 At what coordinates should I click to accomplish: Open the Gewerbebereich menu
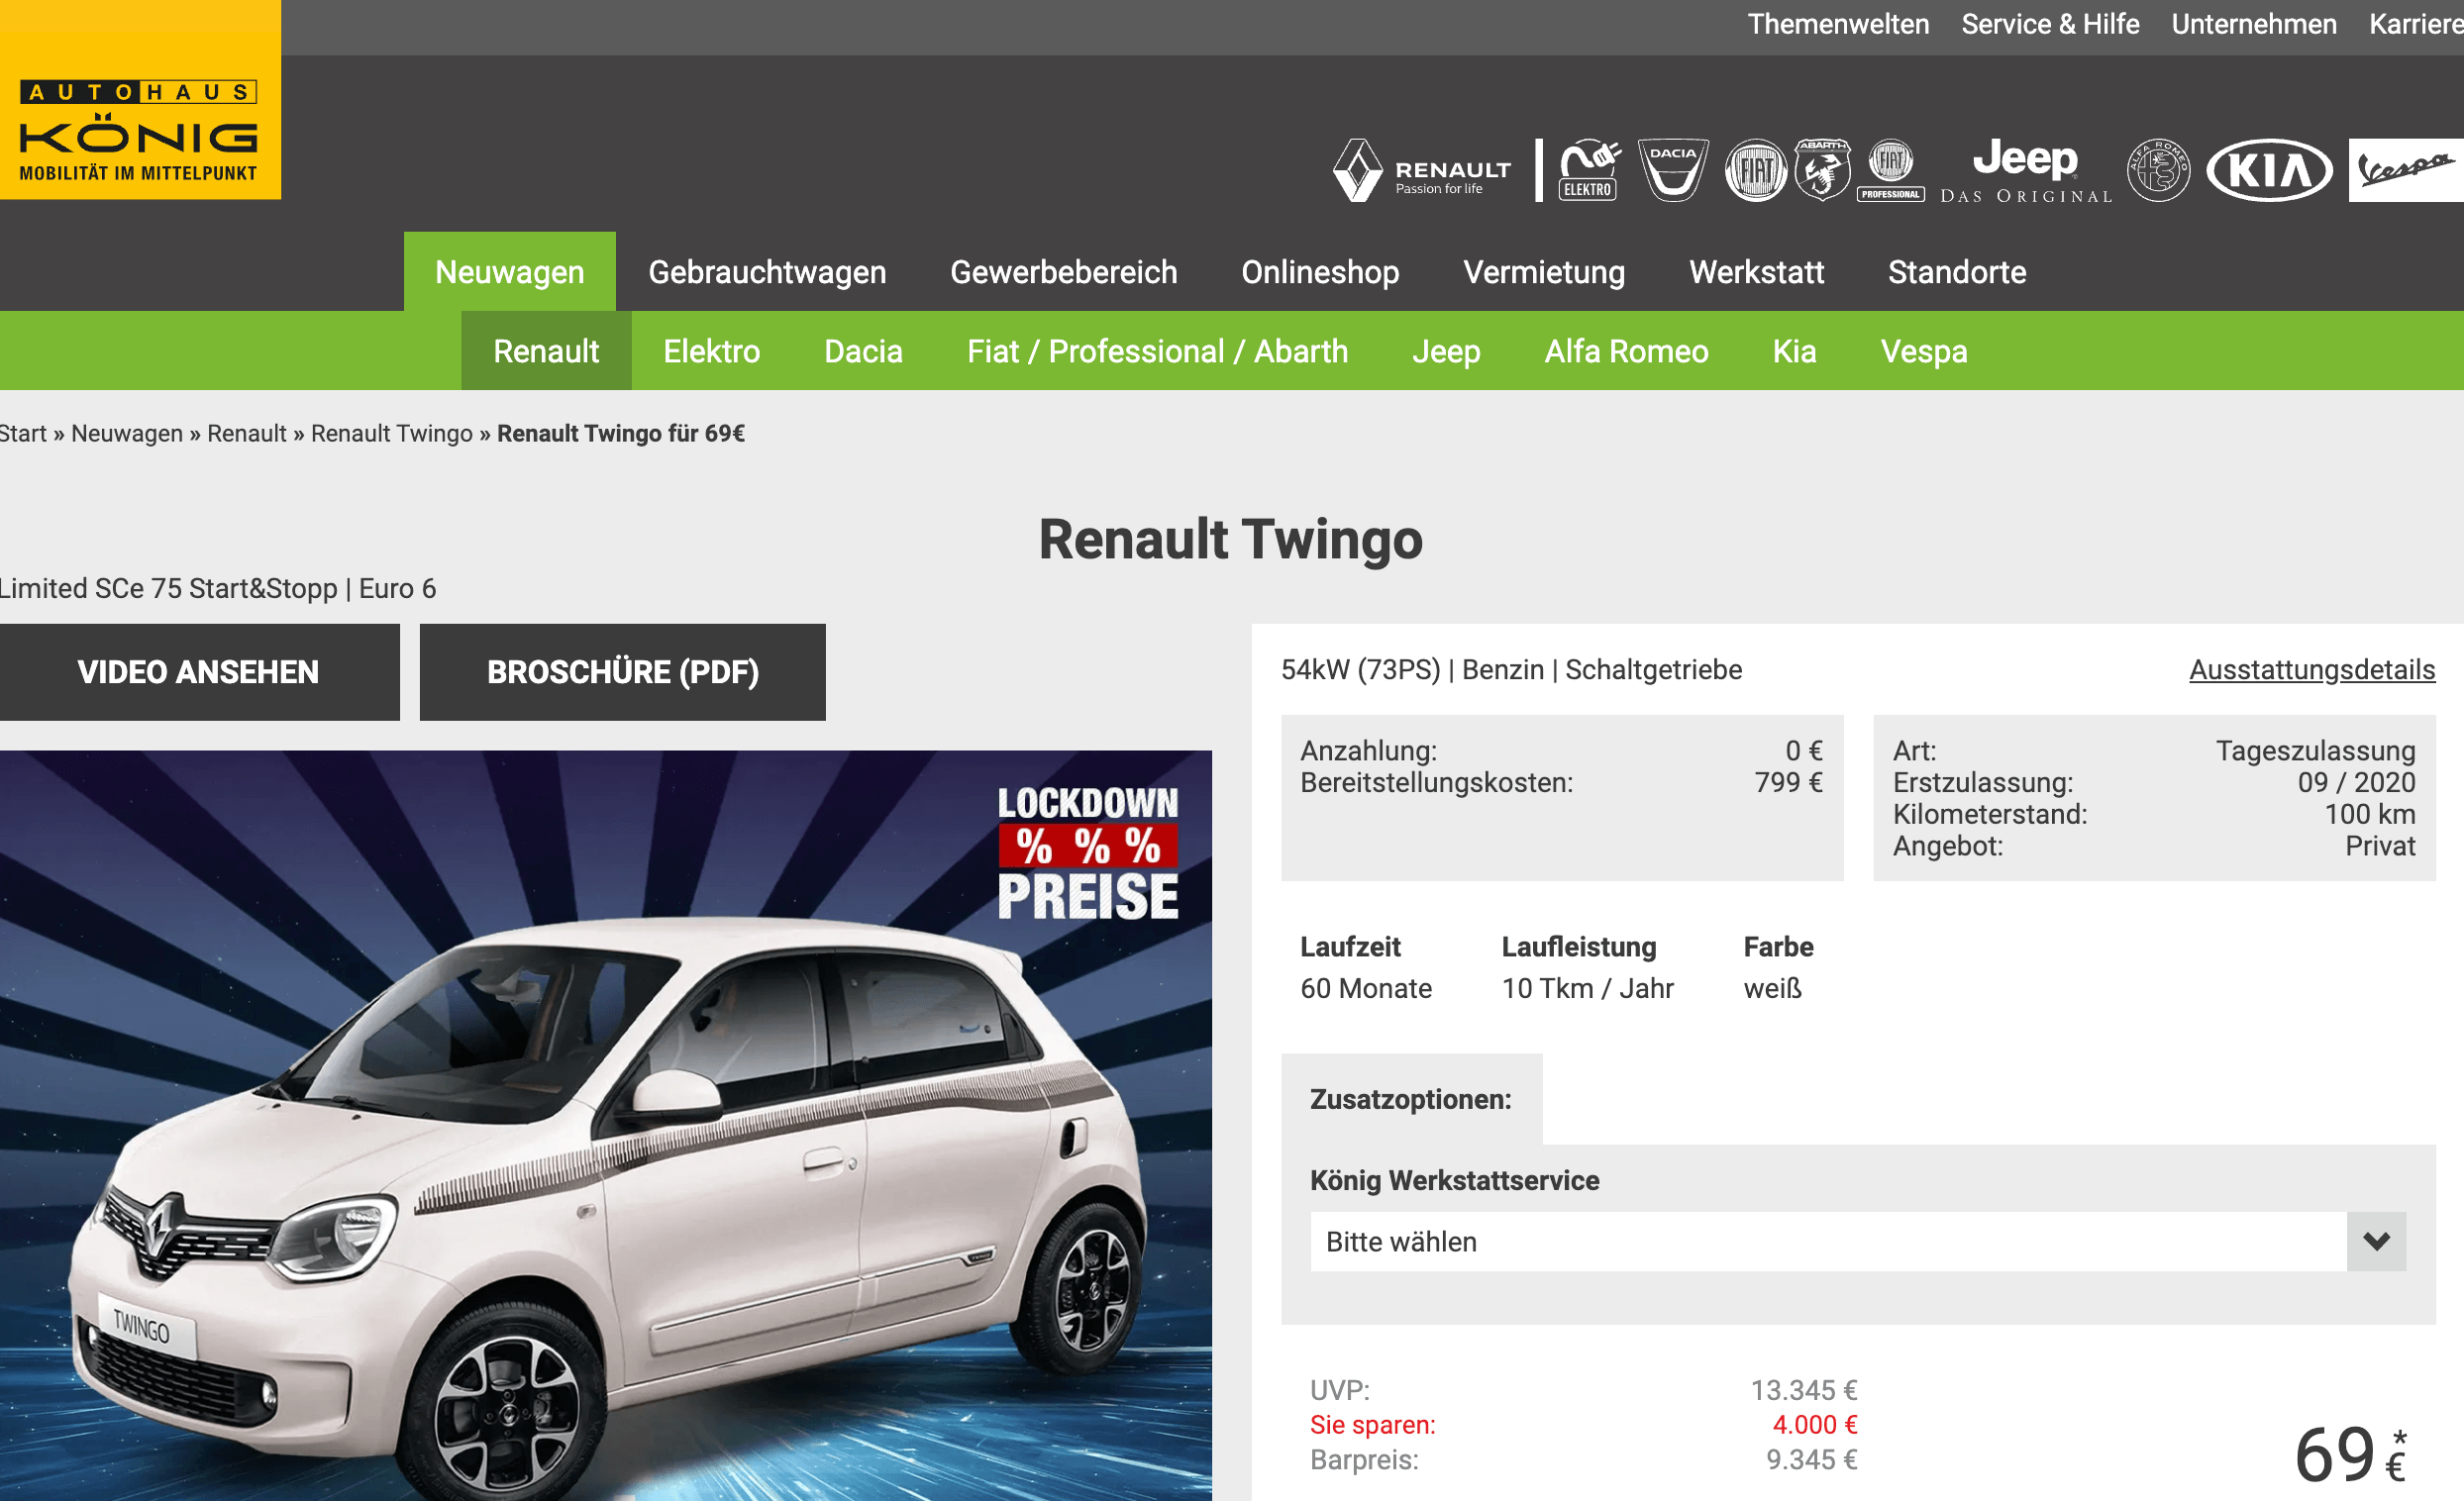point(1064,272)
